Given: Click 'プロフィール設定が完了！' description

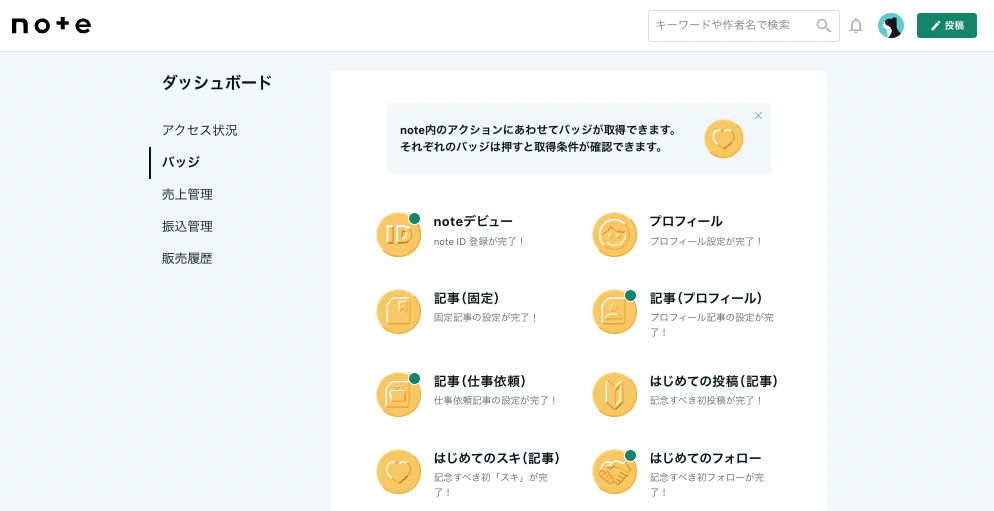Looking at the screenshot, I should [x=706, y=242].
